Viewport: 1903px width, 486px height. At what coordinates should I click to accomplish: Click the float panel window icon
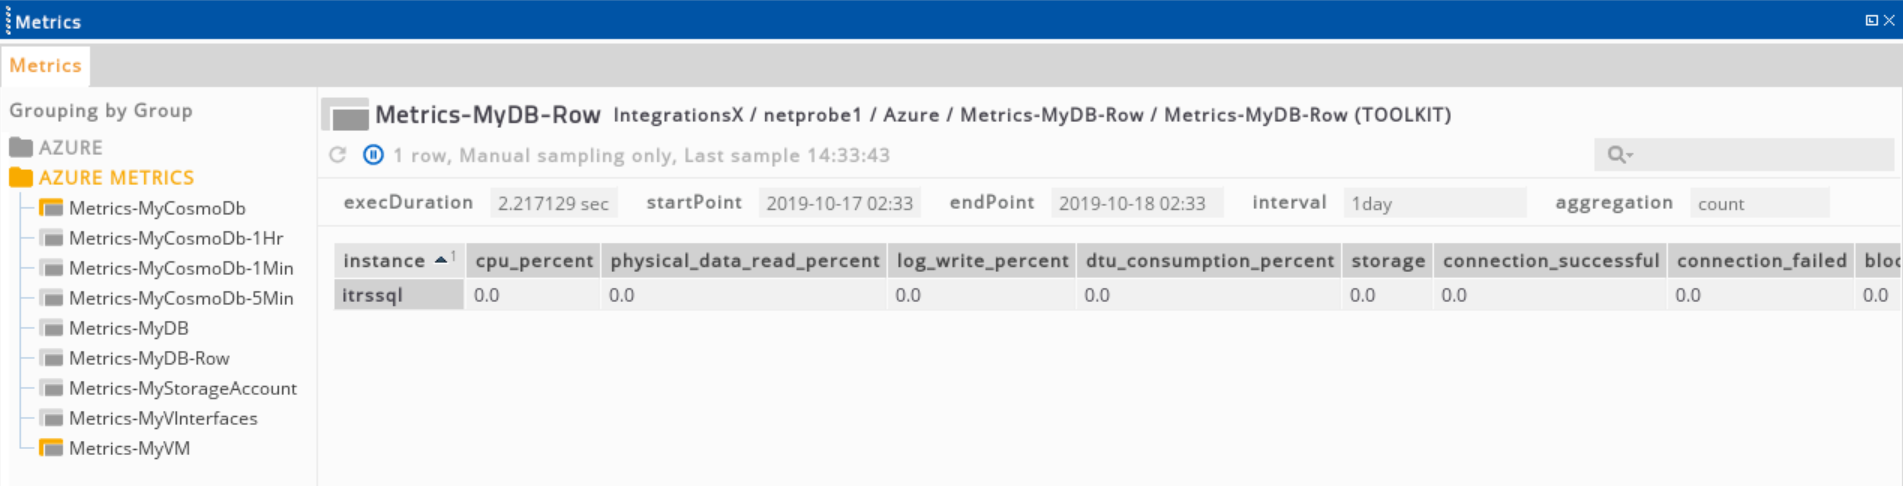point(1871,20)
